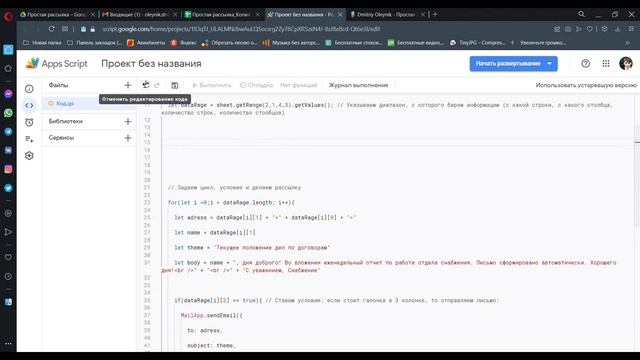
Task: Click the line starting let theme =
Action: (x=252, y=247)
